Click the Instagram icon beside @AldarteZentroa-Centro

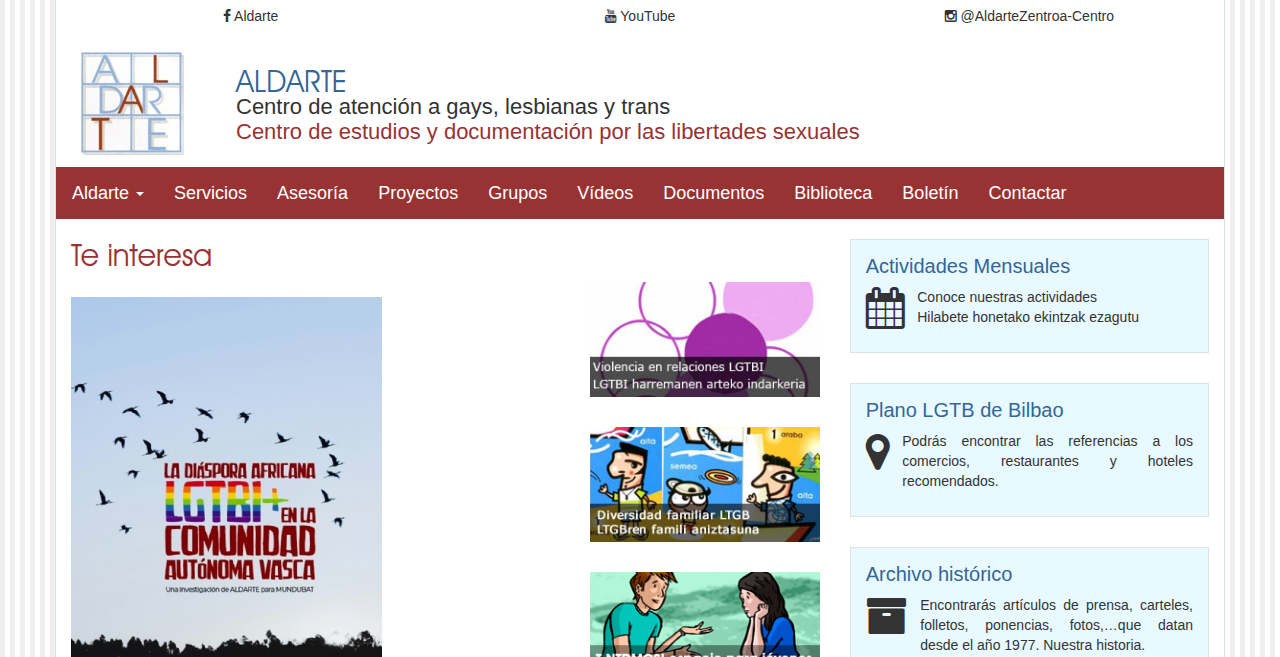(x=951, y=16)
